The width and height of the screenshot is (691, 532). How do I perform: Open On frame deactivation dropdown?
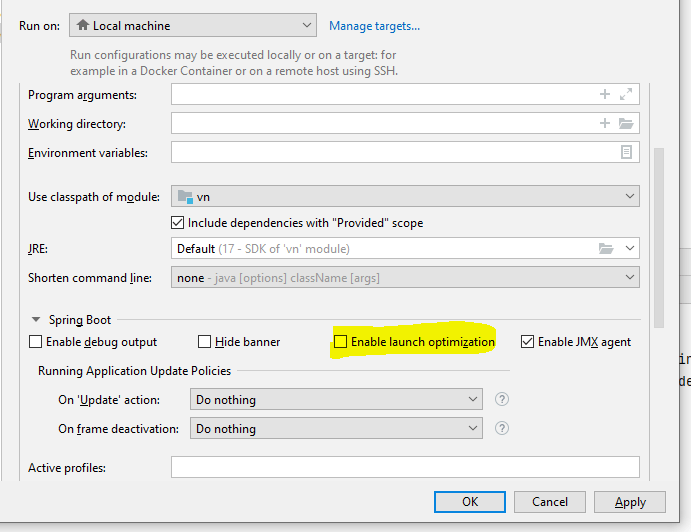tap(336, 428)
